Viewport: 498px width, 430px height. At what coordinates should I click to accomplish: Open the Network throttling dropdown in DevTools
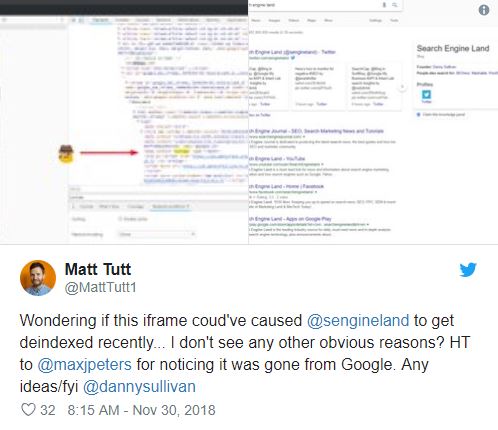156,234
